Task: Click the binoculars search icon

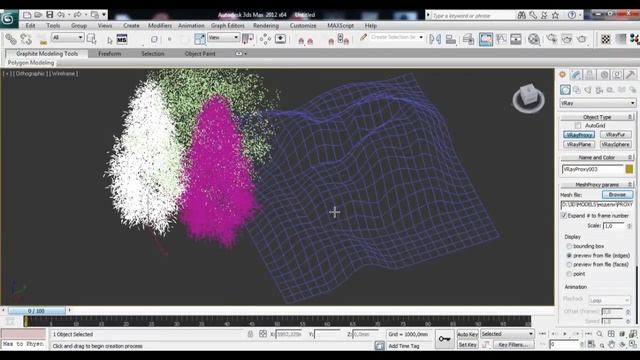Action: tap(522, 15)
